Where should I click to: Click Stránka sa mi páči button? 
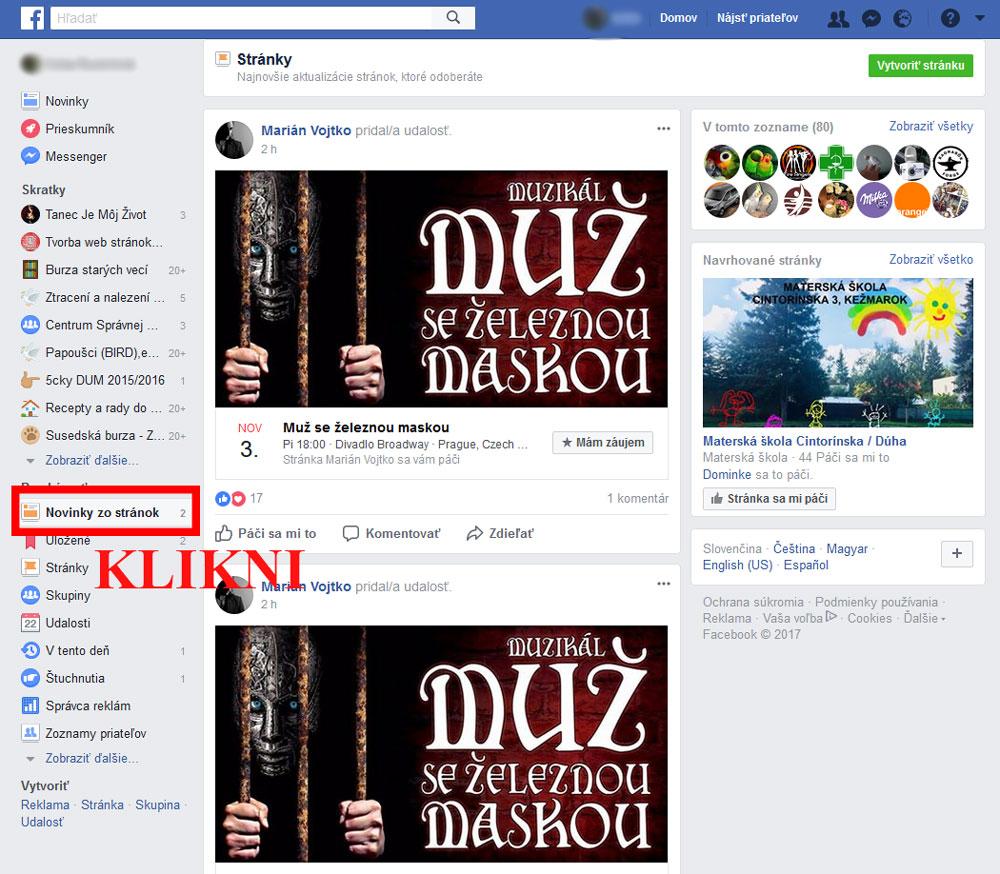tap(769, 498)
